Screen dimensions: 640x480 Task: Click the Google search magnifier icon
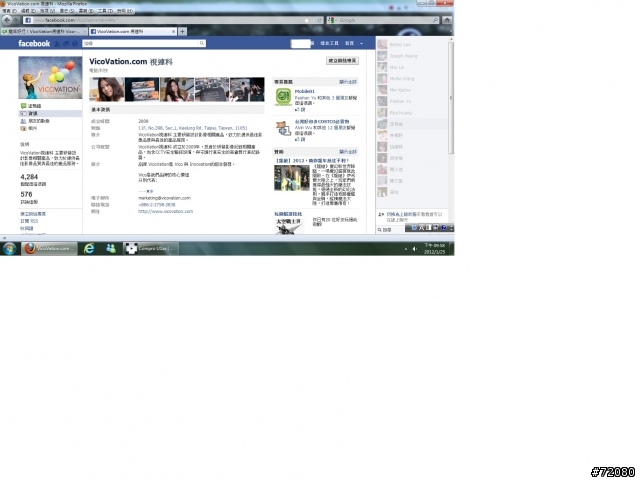click(436, 20)
